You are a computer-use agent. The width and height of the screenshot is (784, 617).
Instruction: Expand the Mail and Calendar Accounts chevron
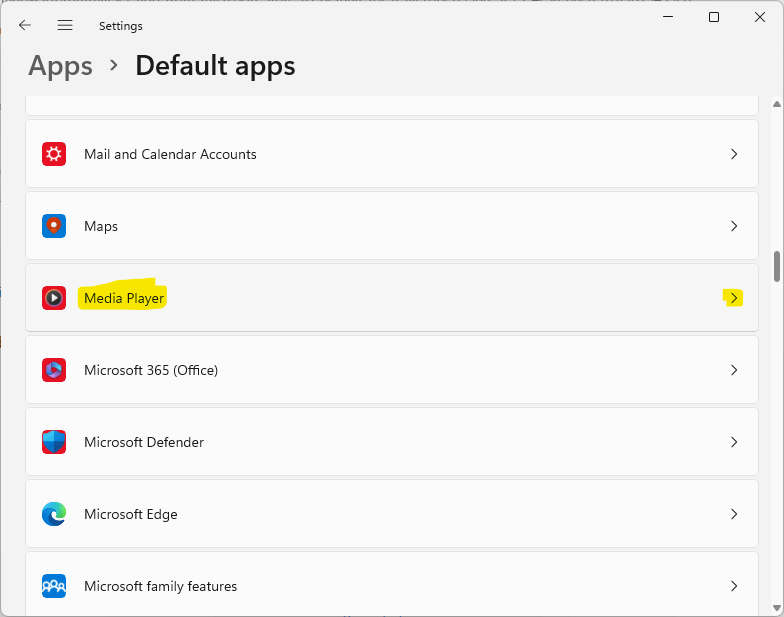[734, 154]
